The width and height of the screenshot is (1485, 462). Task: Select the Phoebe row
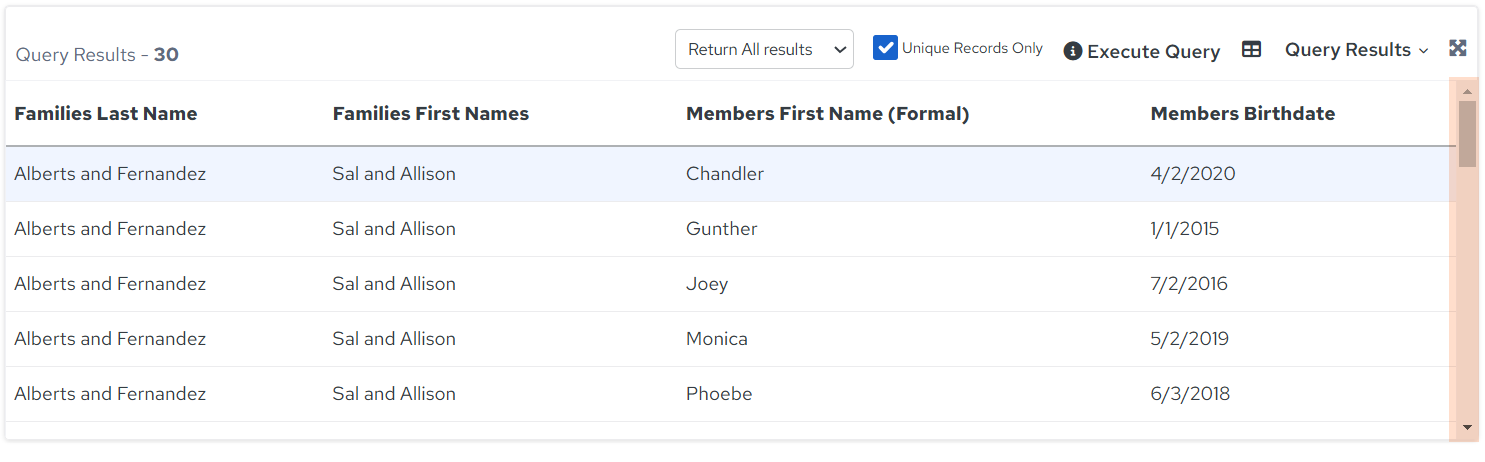pos(730,394)
